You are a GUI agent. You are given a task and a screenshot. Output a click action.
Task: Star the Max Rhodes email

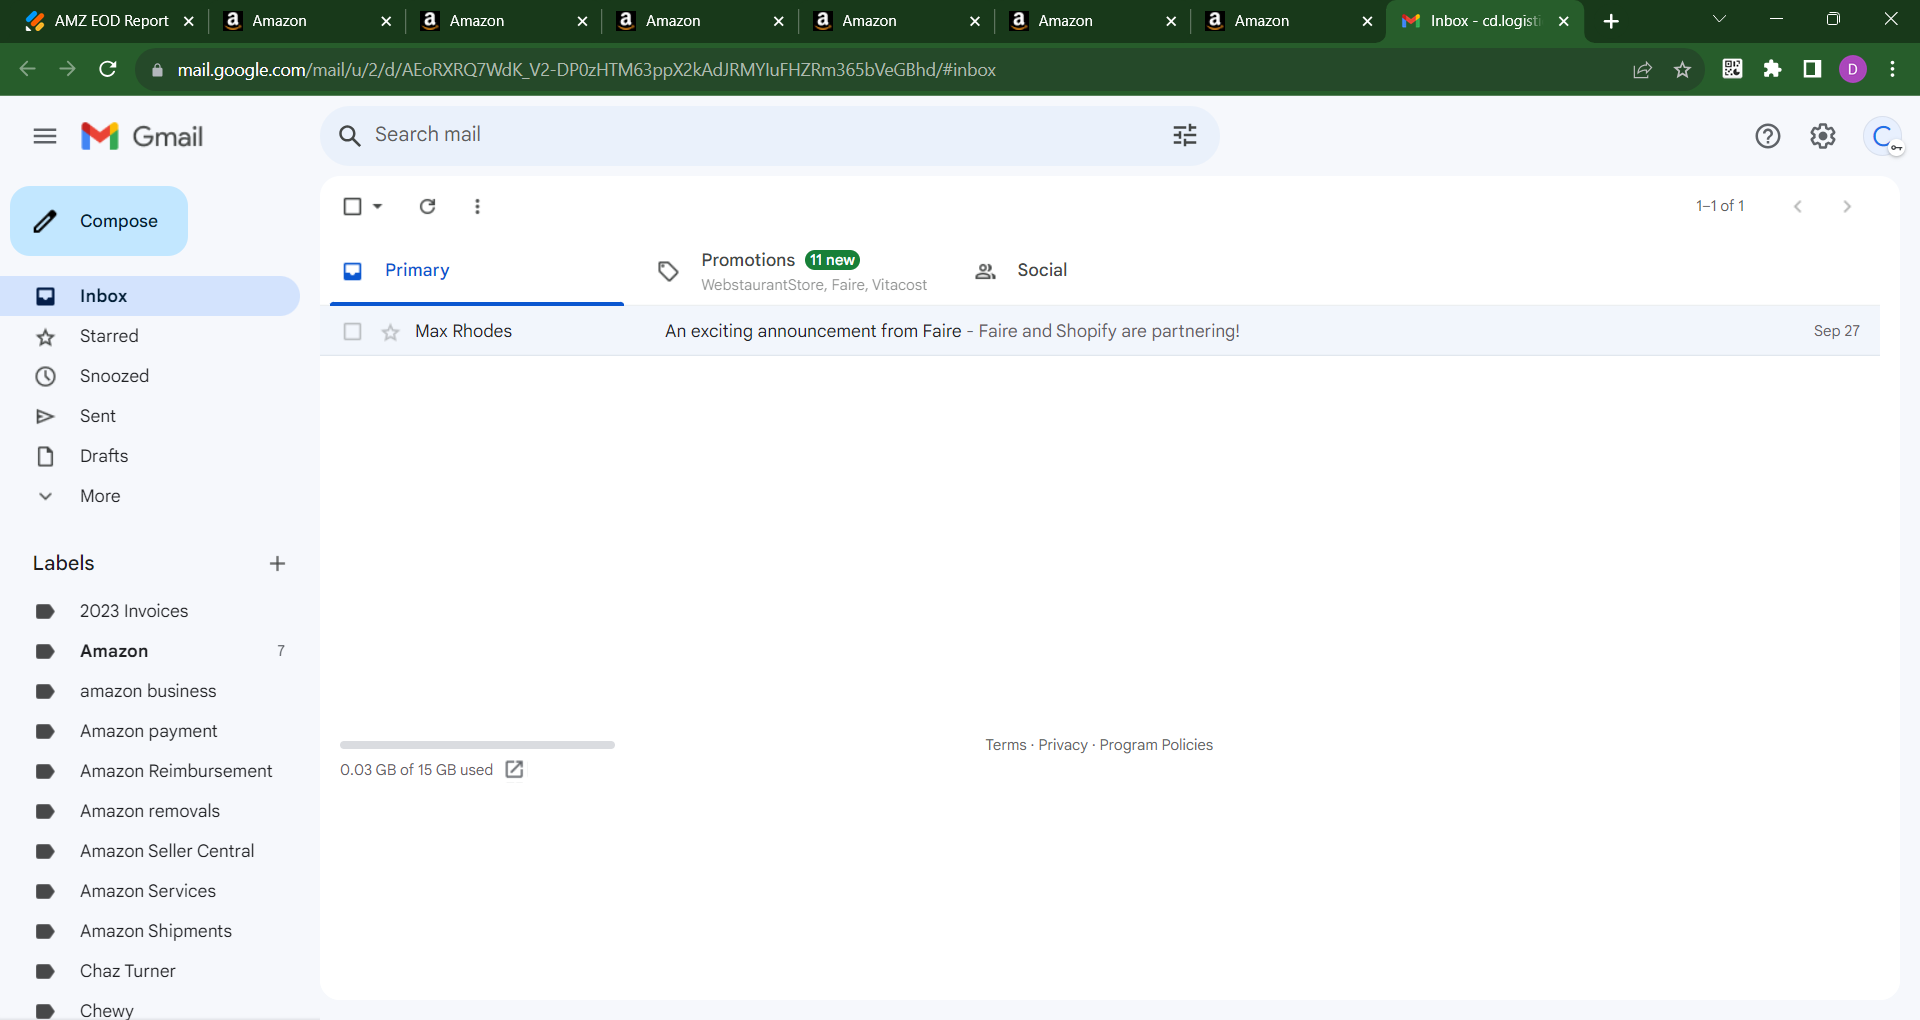pos(390,332)
